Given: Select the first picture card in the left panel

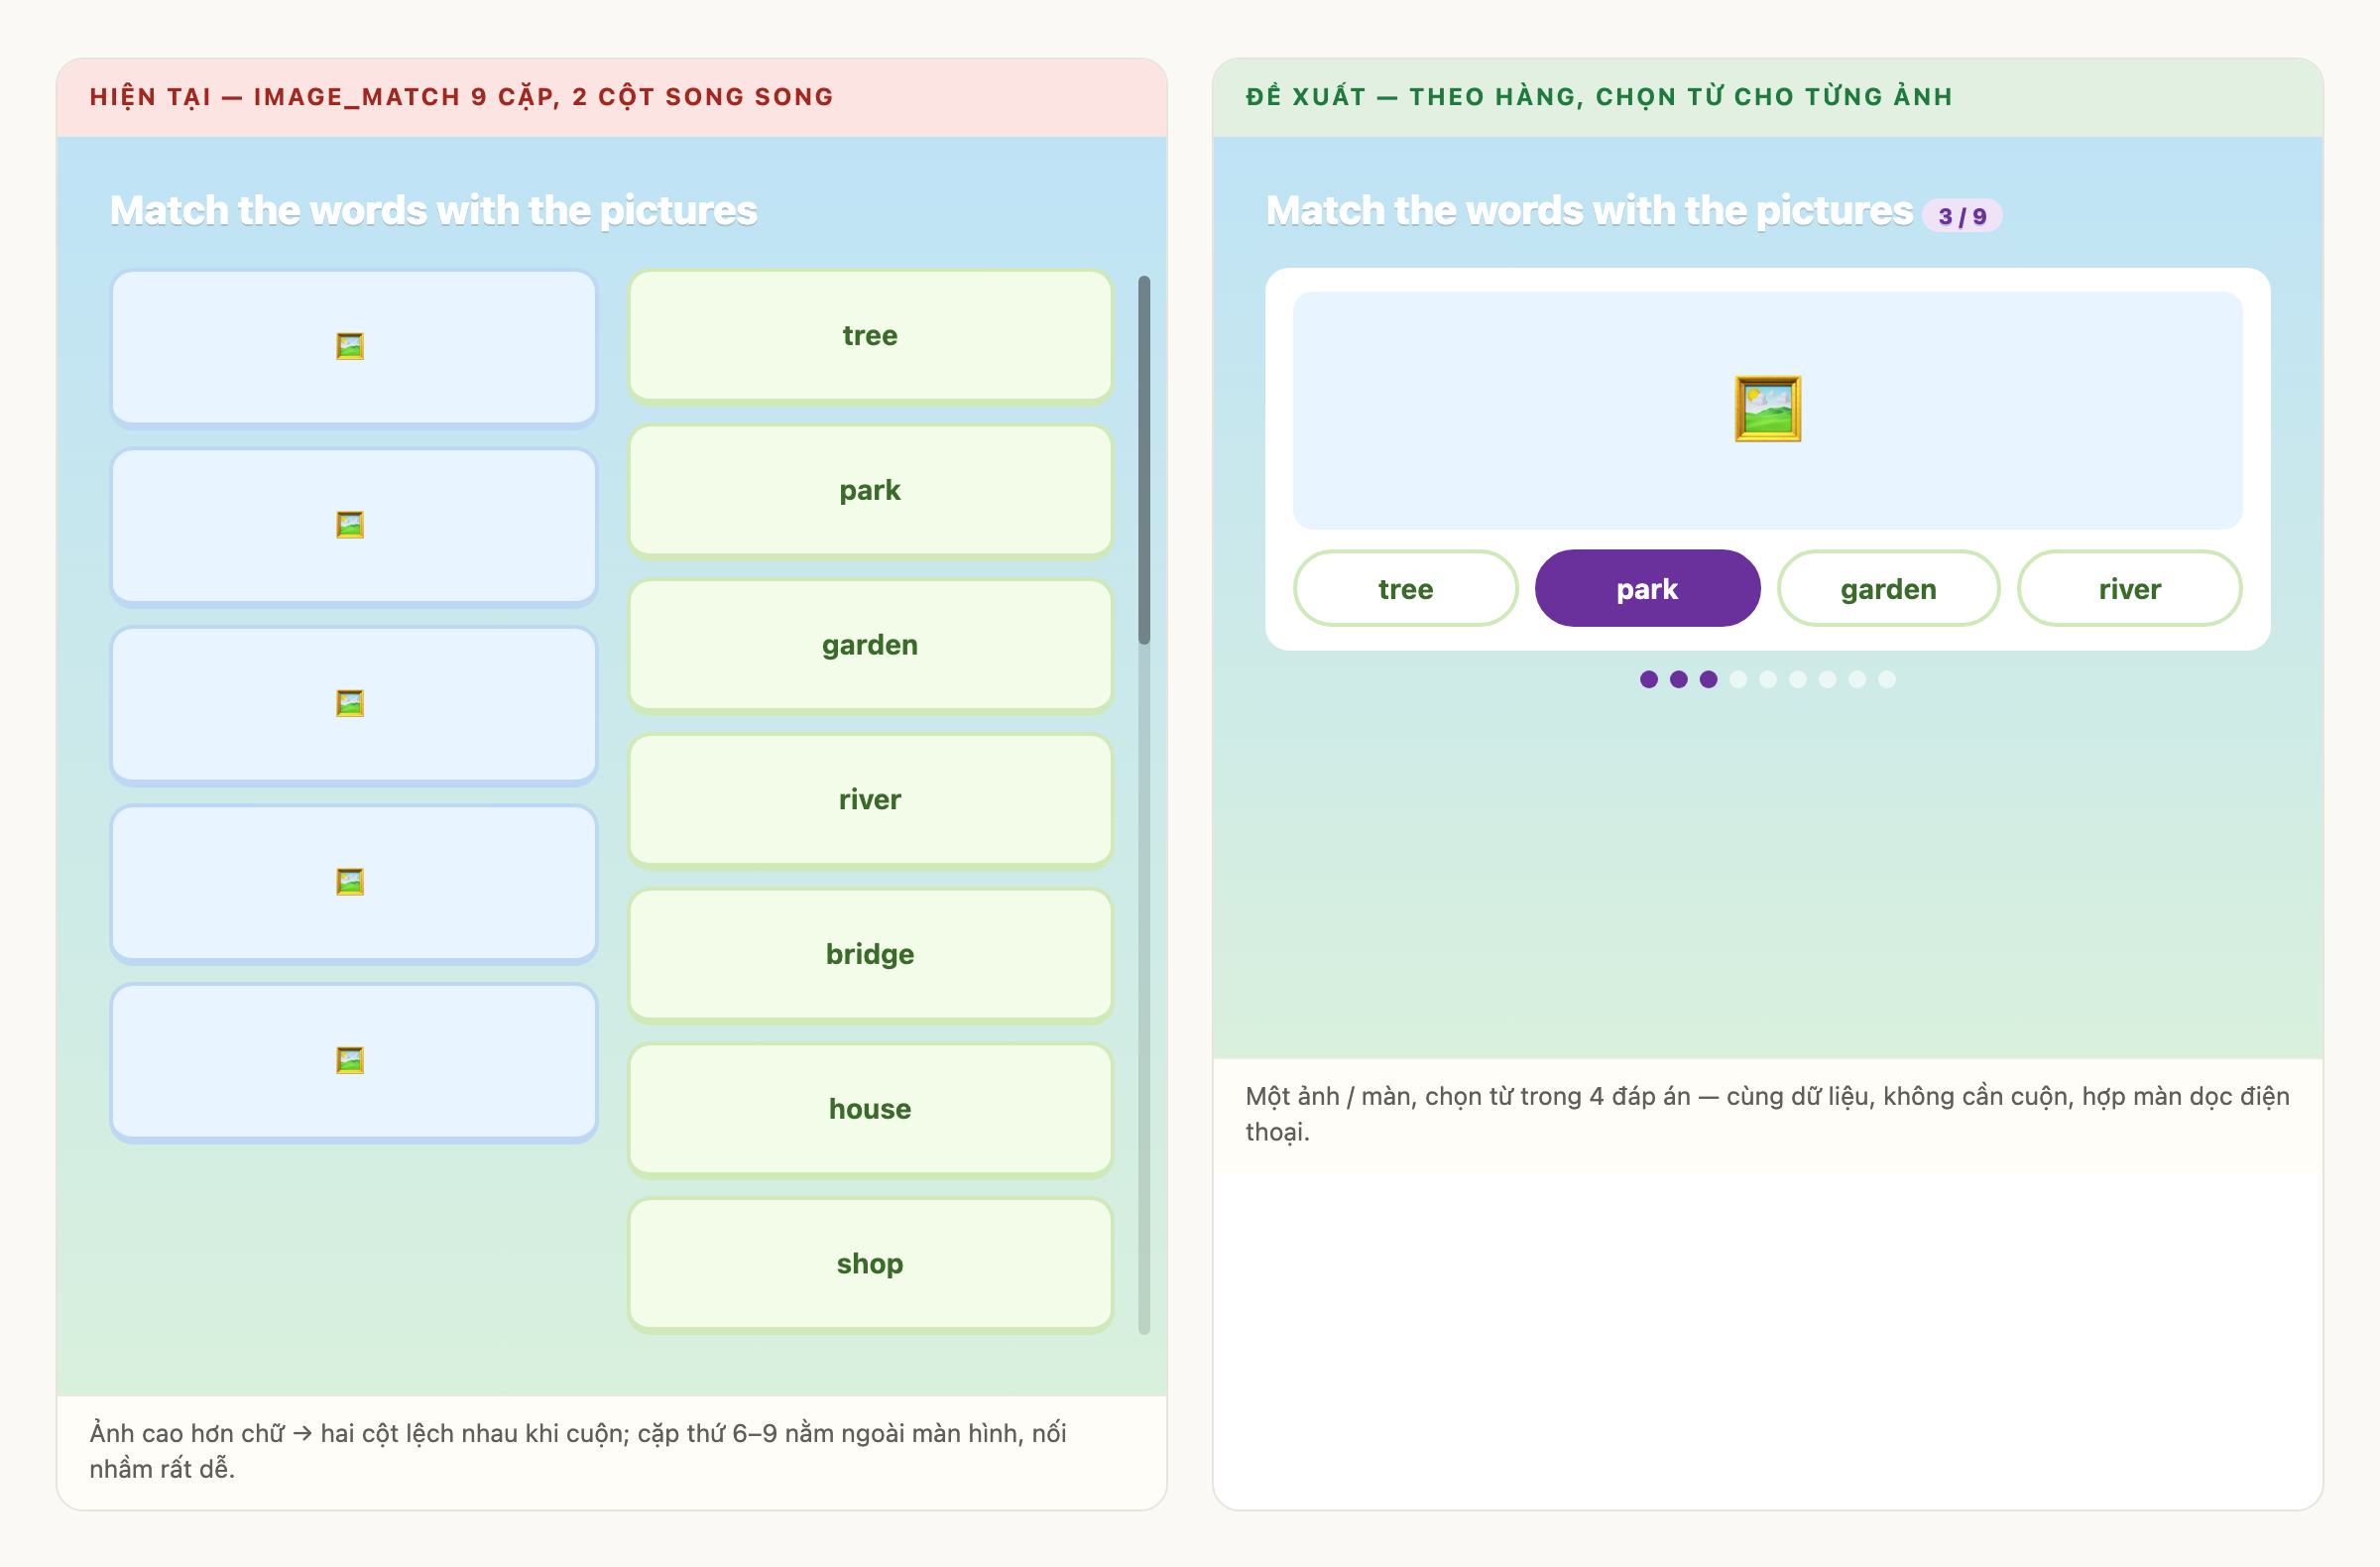Looking at the screenshot, I should [354, 348].
